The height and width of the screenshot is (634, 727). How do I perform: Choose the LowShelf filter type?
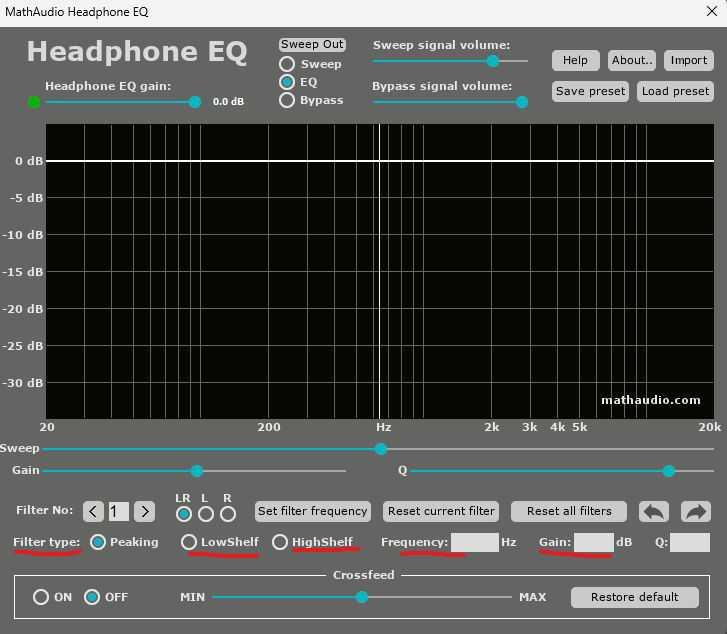pos(189,542)
